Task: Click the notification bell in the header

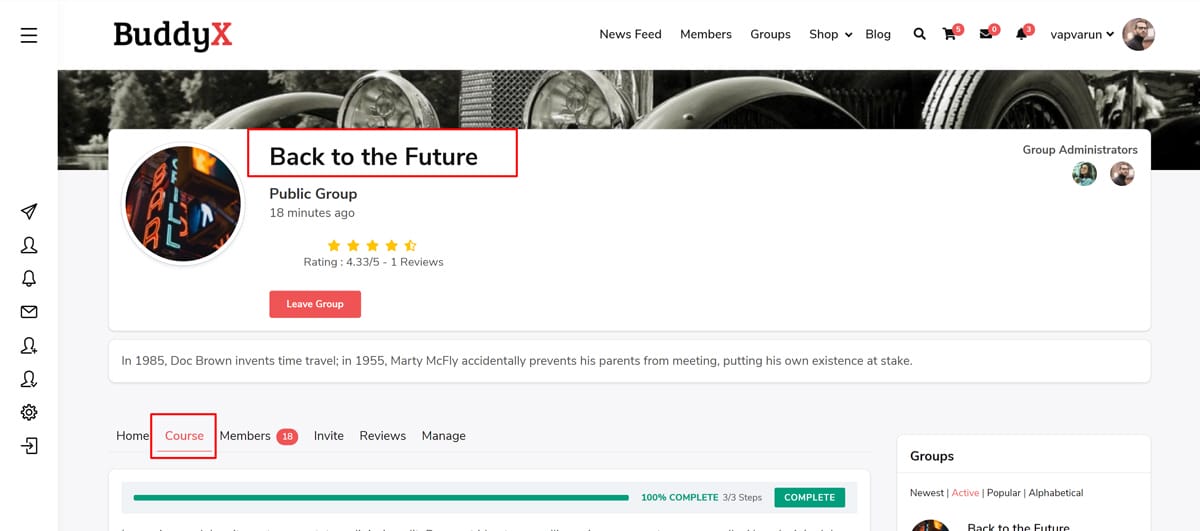Action: tap(1021, 34)
